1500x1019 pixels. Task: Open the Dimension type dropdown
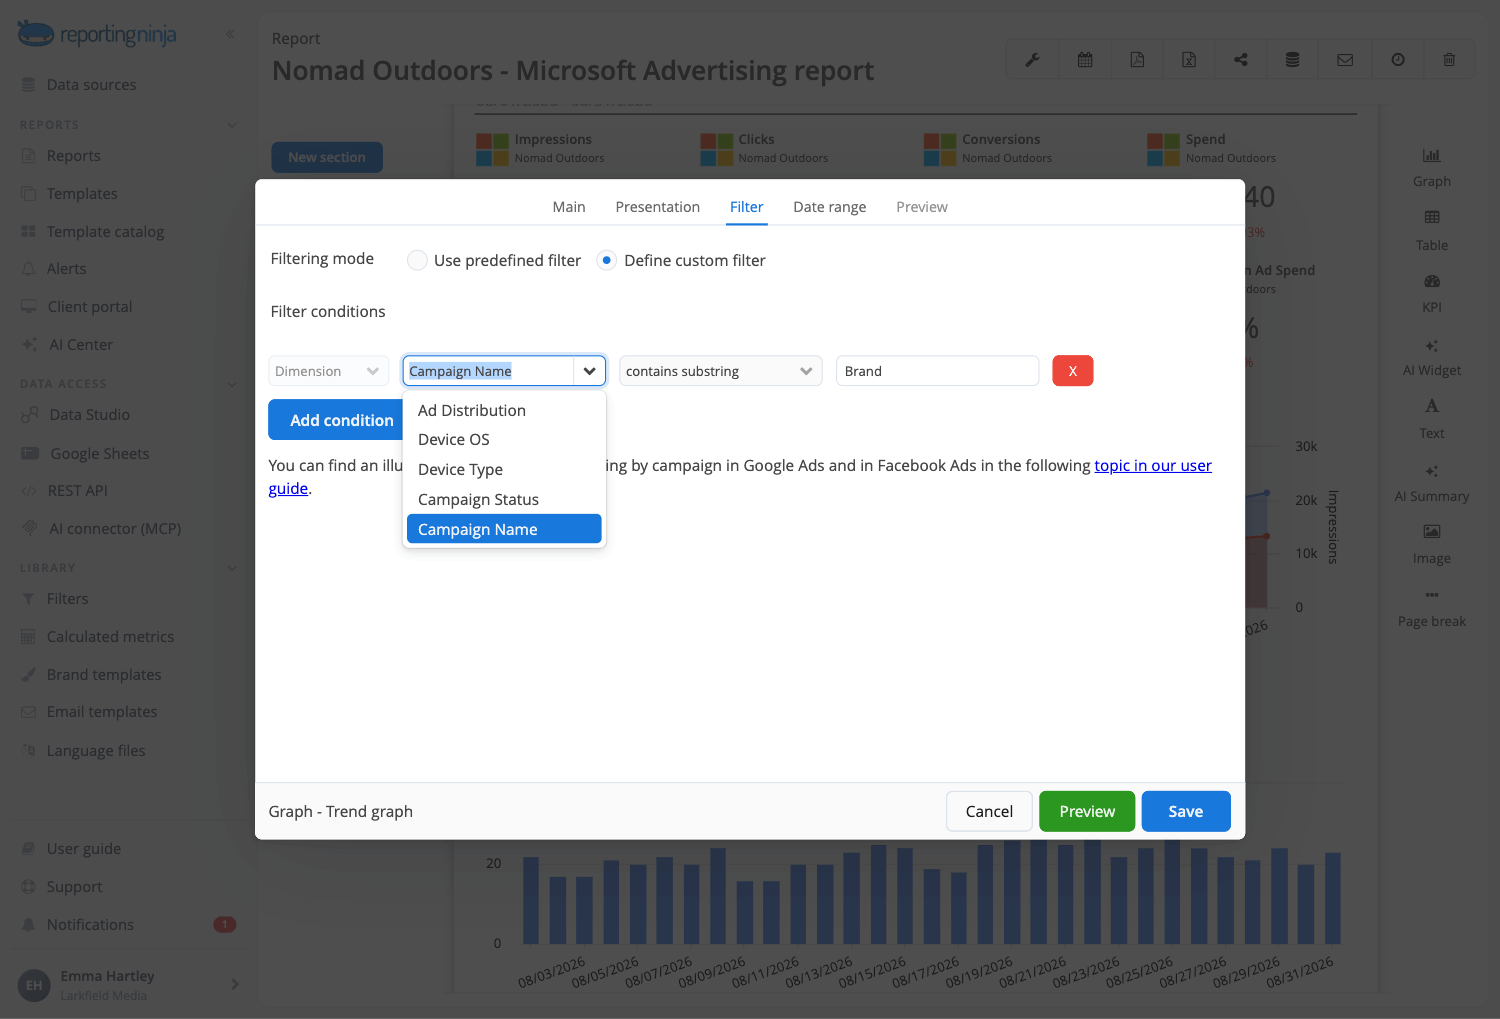[x=328, y=371]
